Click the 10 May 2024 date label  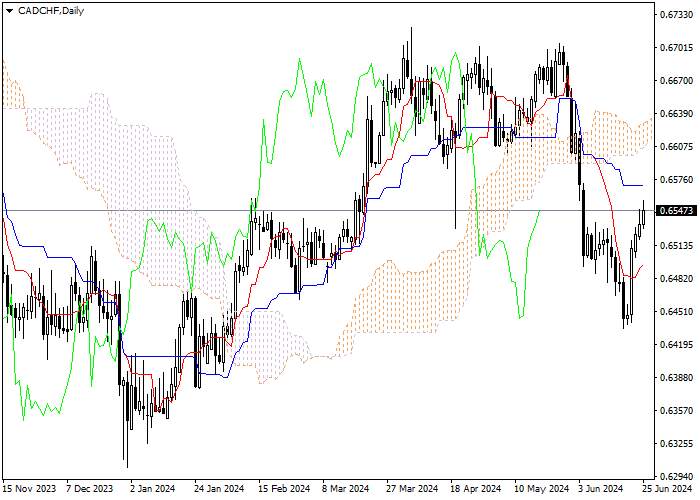(542, 489)
